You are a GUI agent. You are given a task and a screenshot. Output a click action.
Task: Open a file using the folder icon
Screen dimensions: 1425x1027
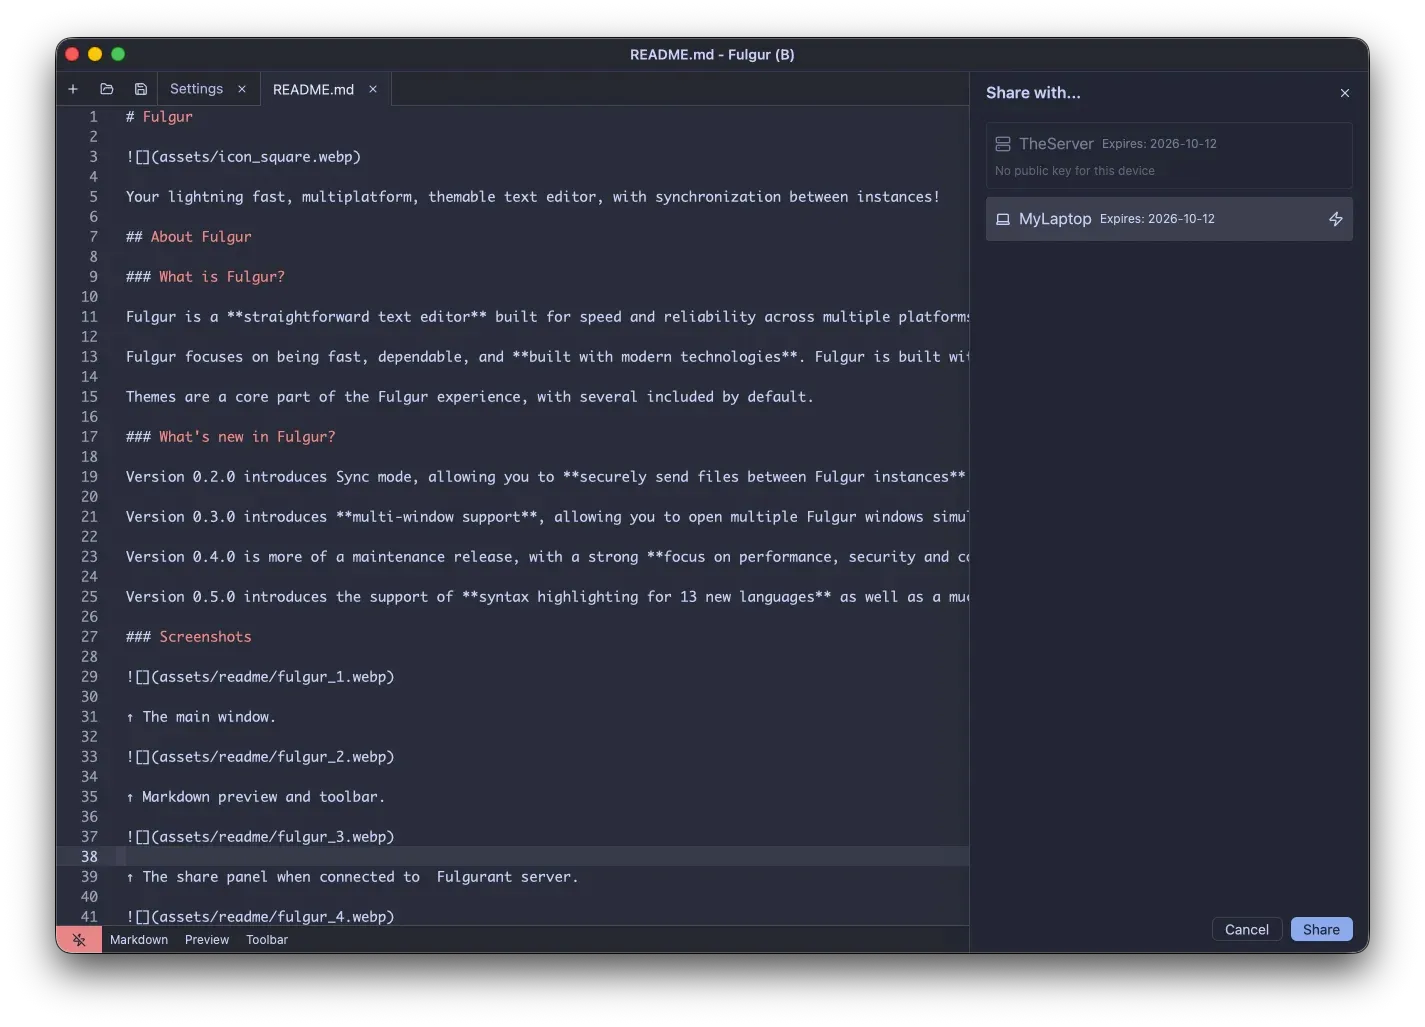point(107,89)
